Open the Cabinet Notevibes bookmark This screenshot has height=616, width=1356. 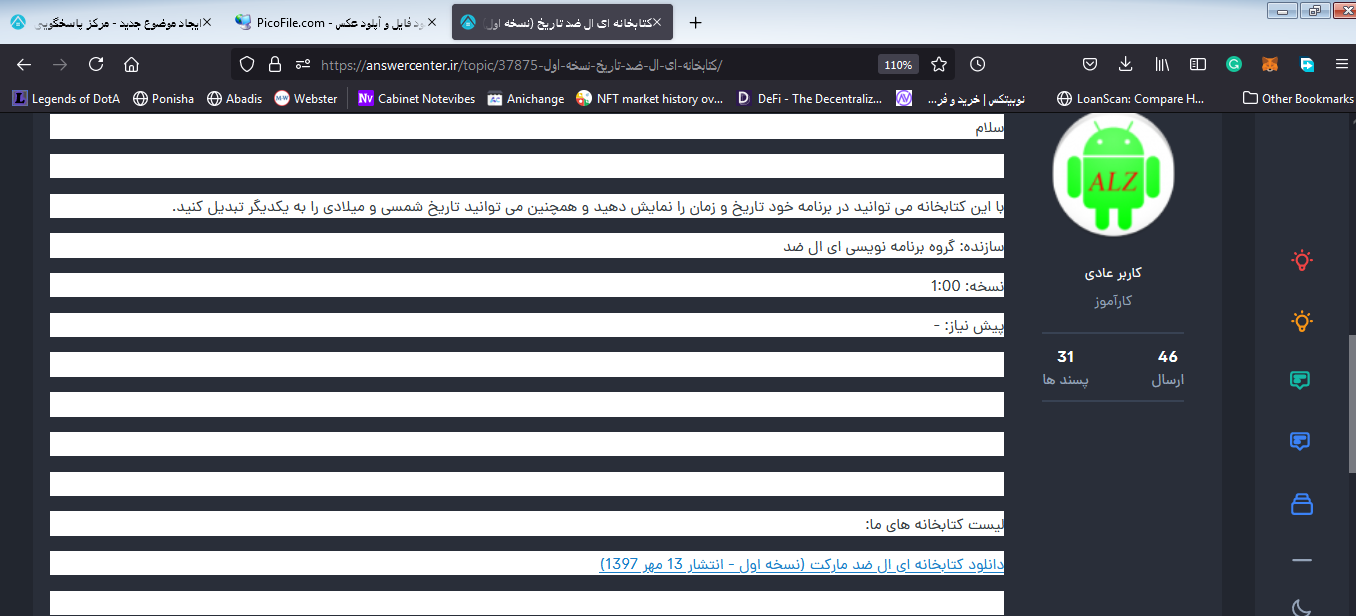coord(416,98)
